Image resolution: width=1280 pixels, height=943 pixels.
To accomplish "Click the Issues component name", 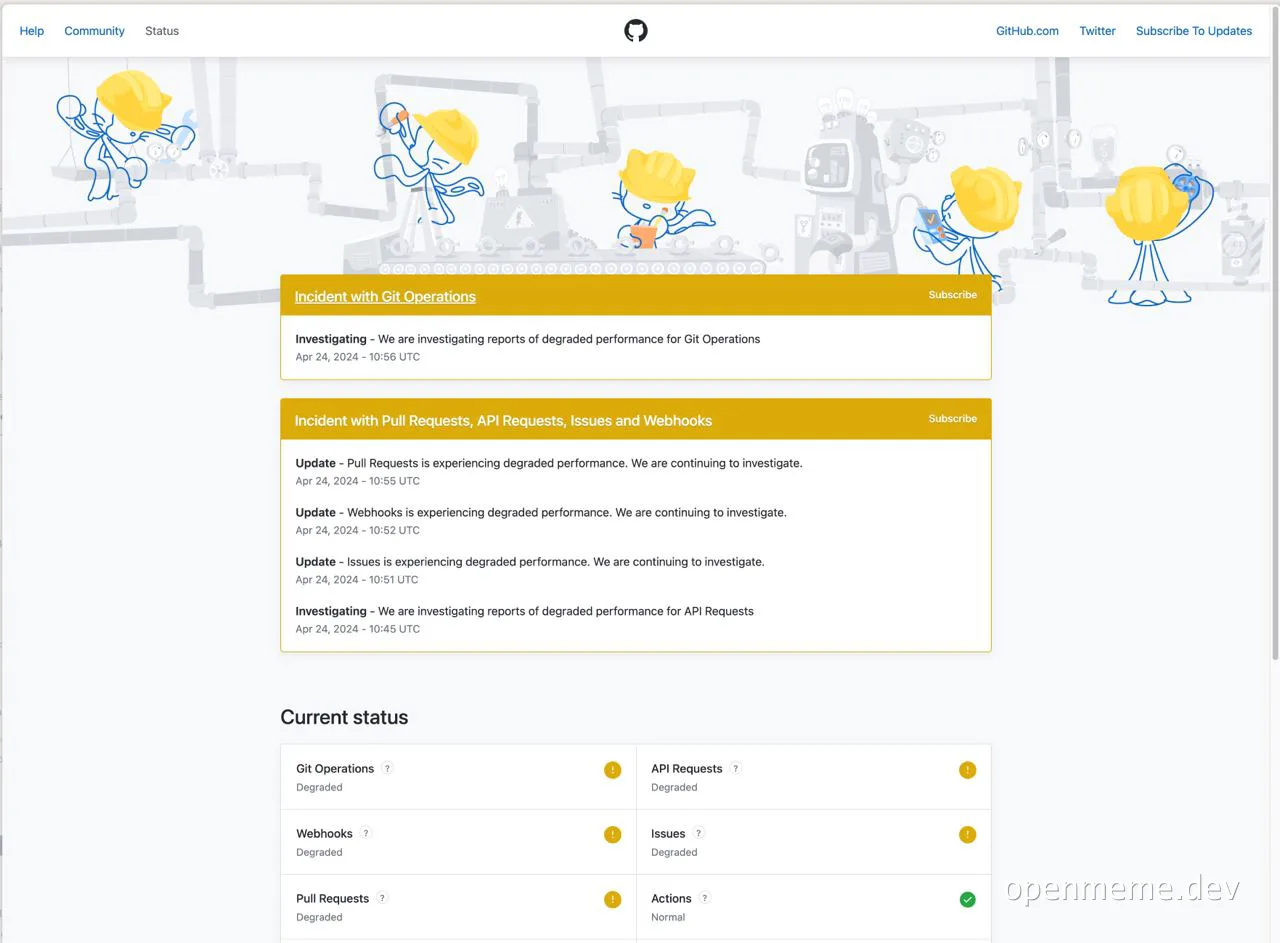I will click(x=668, y=834).
